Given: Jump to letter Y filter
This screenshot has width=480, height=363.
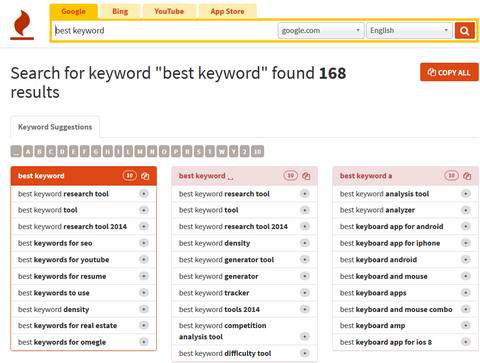Looking at the screenshot, I should click(233, 152).
